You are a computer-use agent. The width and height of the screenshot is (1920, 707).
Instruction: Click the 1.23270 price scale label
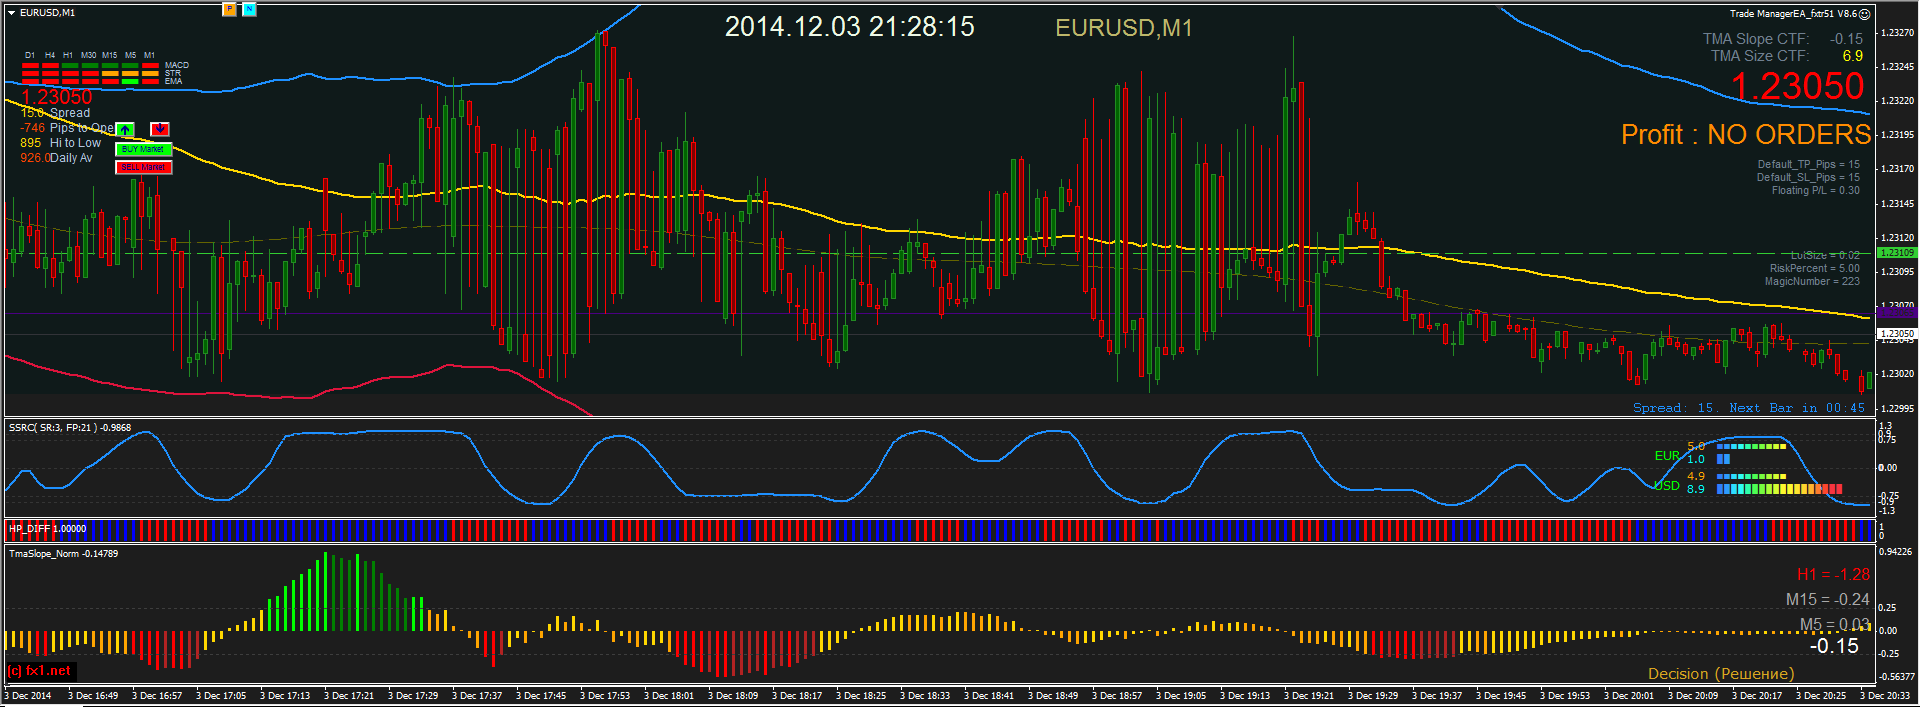pyautogui.click(x=1897, y=32)
